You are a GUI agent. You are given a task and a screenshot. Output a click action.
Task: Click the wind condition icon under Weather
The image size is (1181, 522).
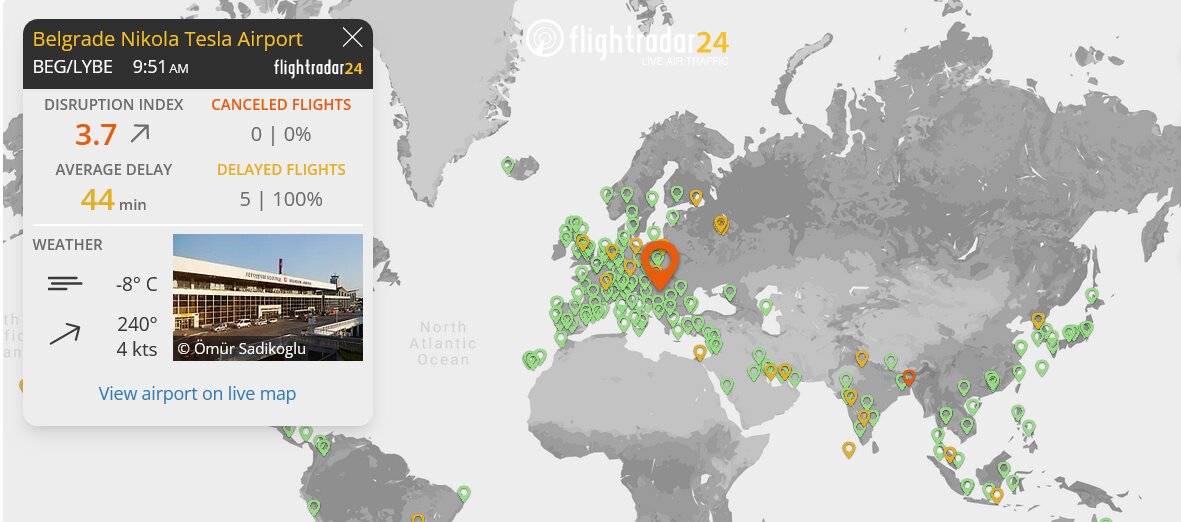(x=65, y=284)
